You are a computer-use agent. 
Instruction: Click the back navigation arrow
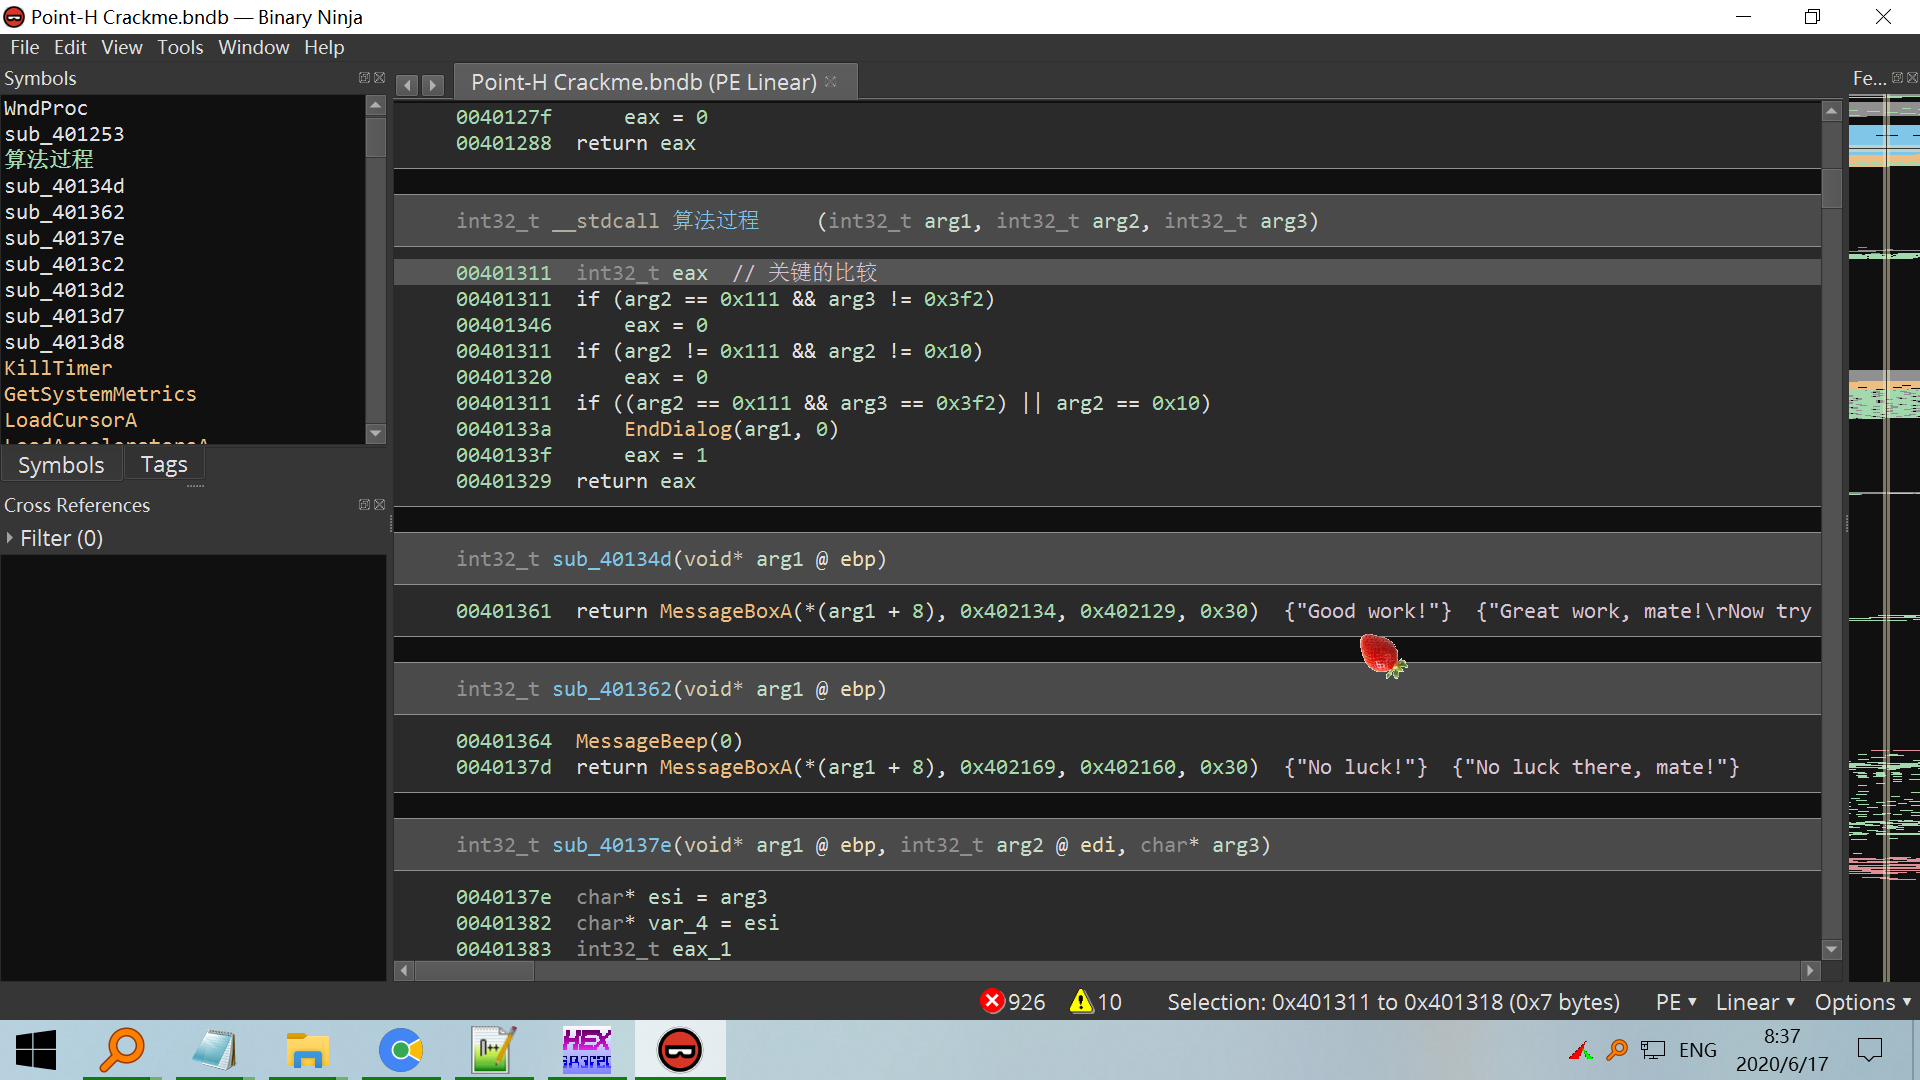coord(407,85)
